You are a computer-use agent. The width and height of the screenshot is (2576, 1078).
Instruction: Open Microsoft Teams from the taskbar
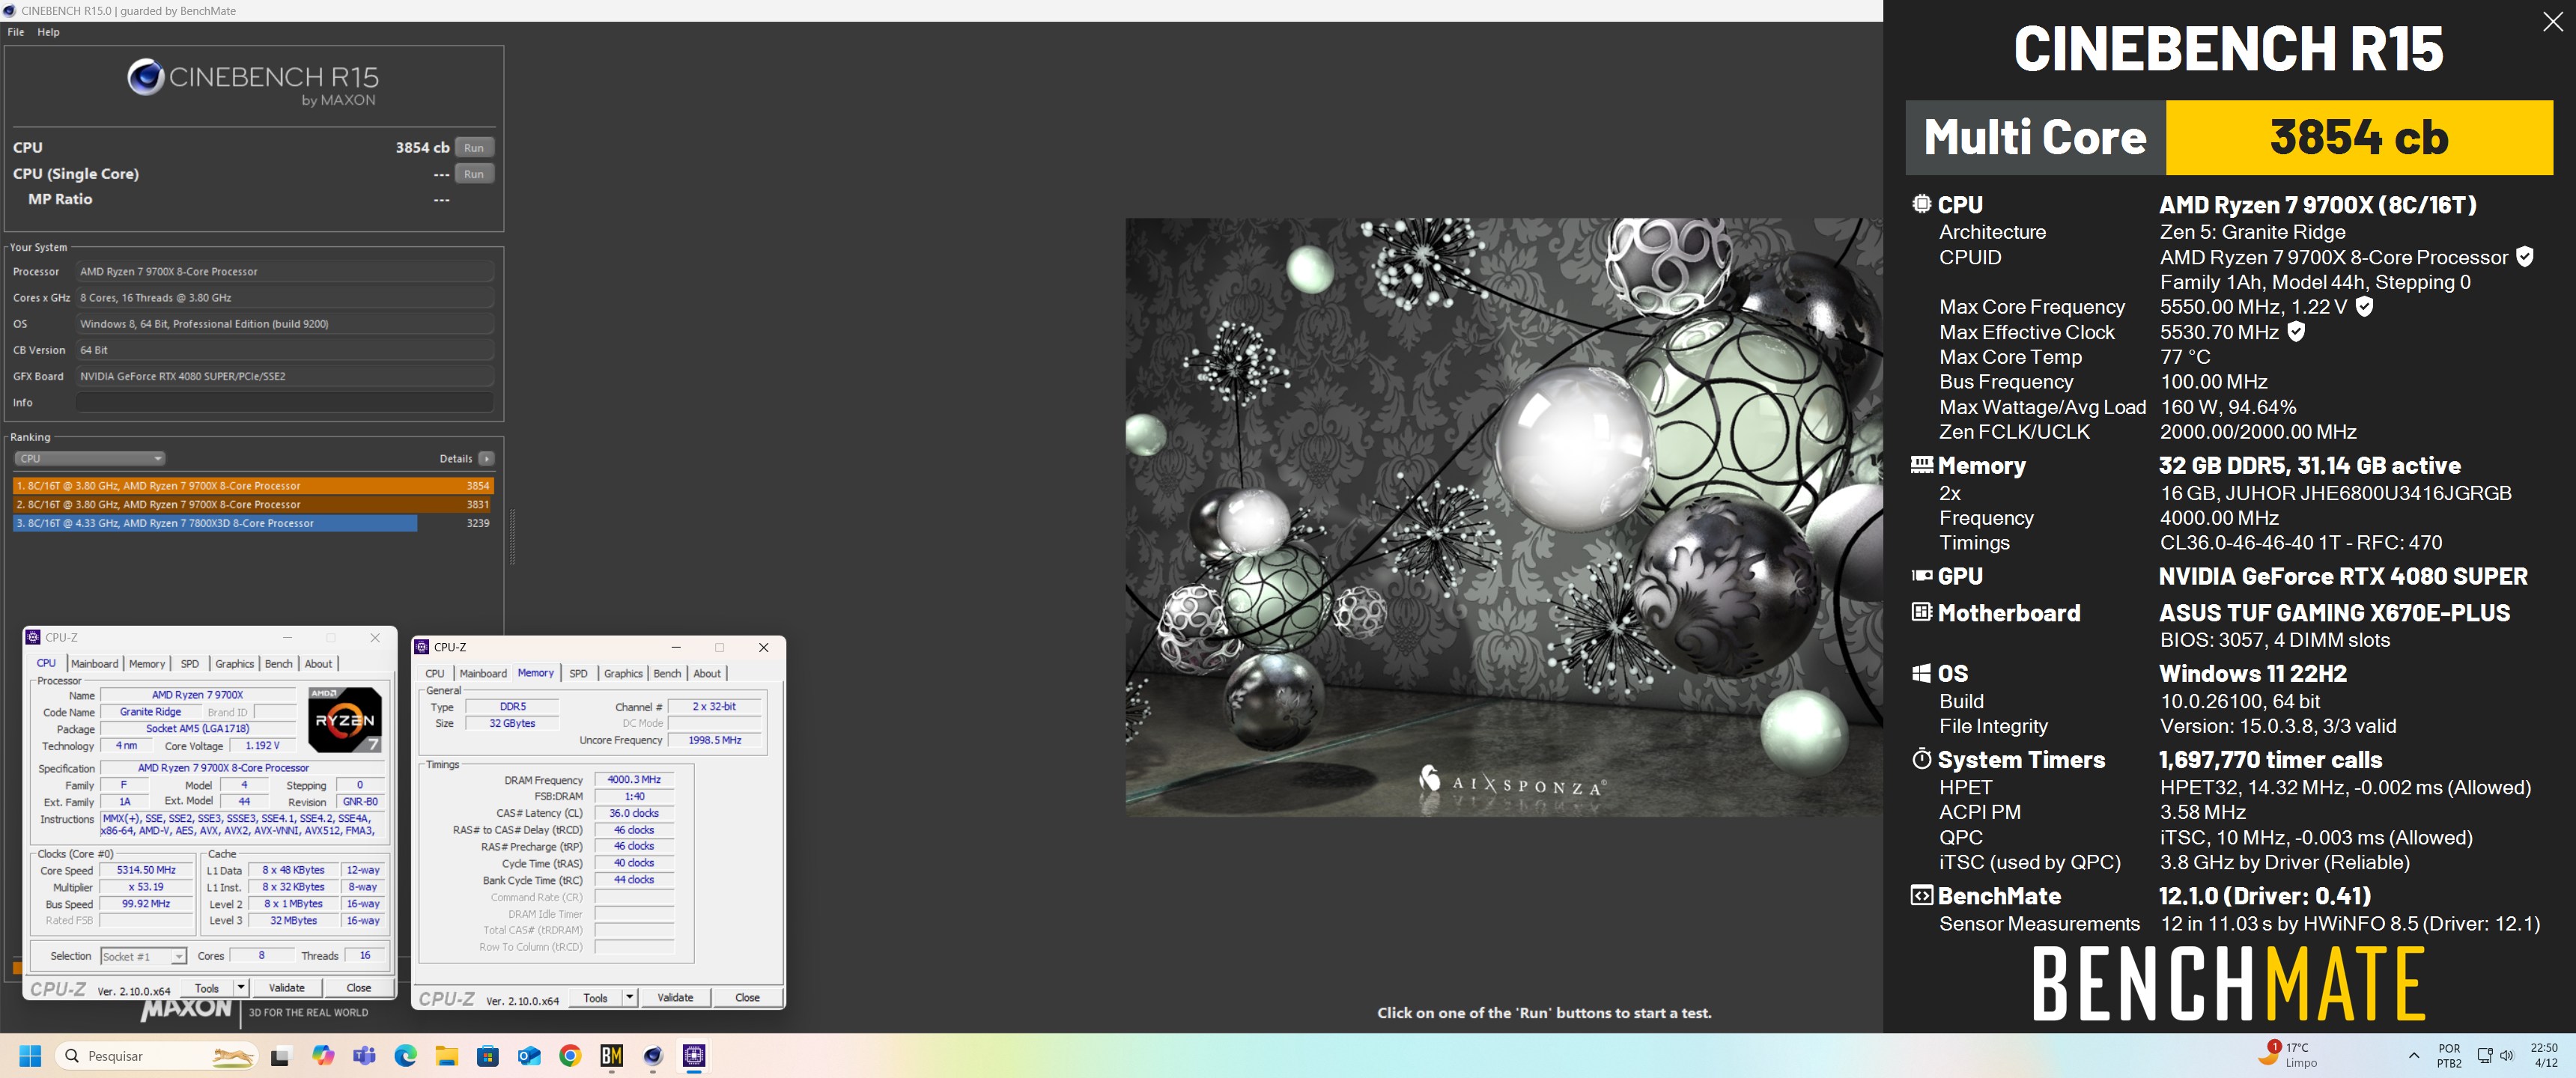[x=364, y=1056]
